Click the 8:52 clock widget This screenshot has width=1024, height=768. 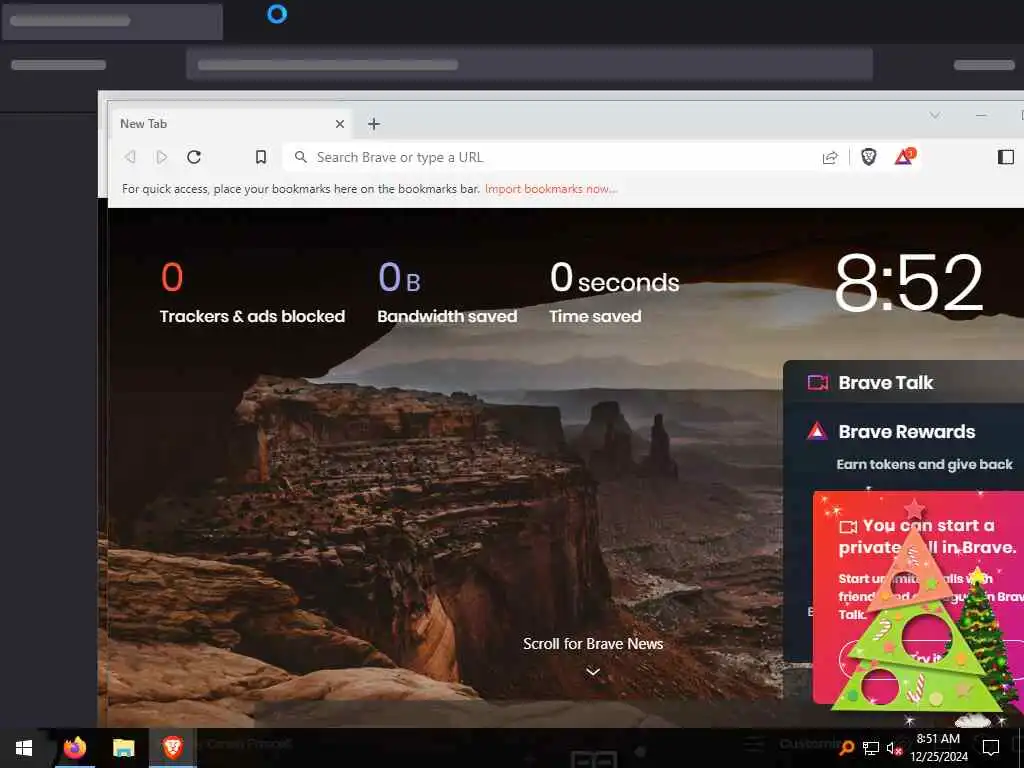pyautogui.click(x=909, y=283)
